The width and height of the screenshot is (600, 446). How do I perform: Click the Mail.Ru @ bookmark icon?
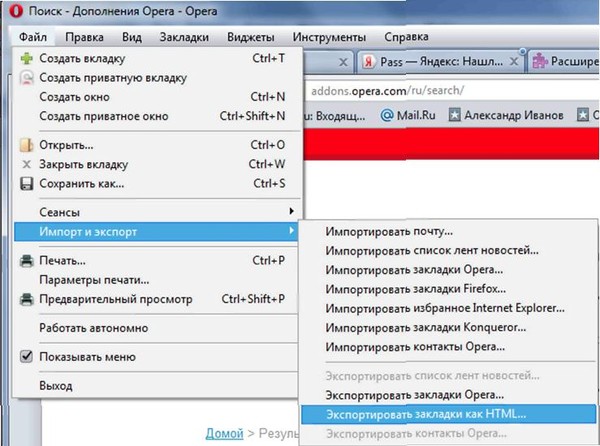click(x=387, y=115)
